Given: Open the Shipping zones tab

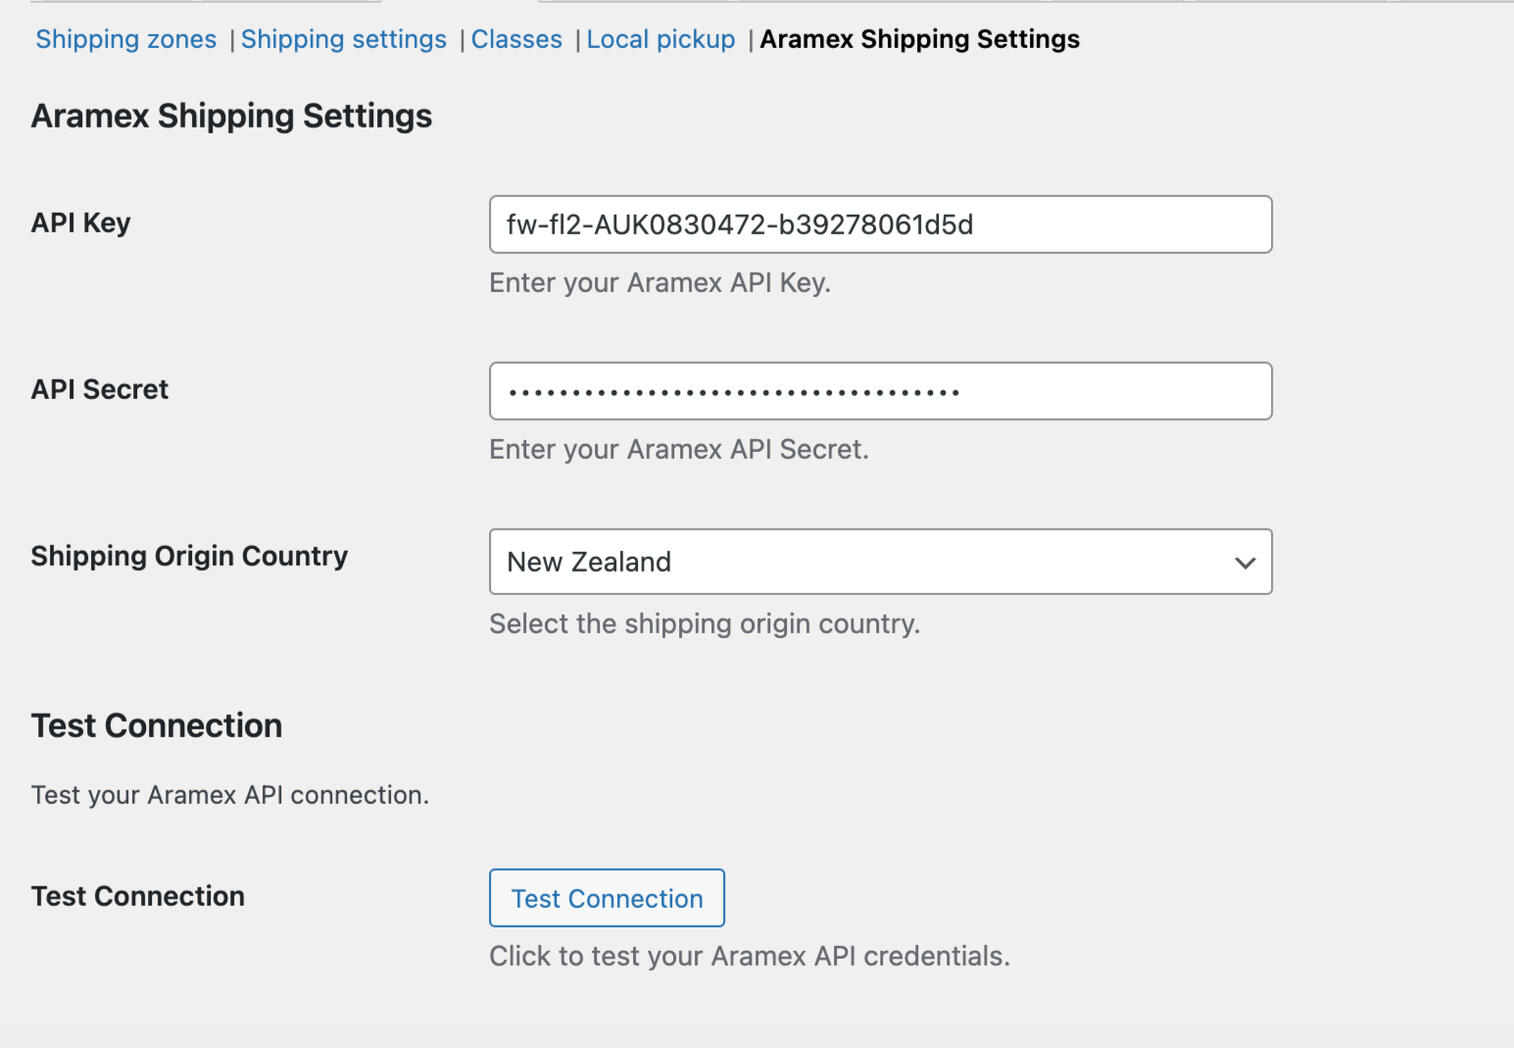Looking at the screenshot, I should (x=126, y=39).
